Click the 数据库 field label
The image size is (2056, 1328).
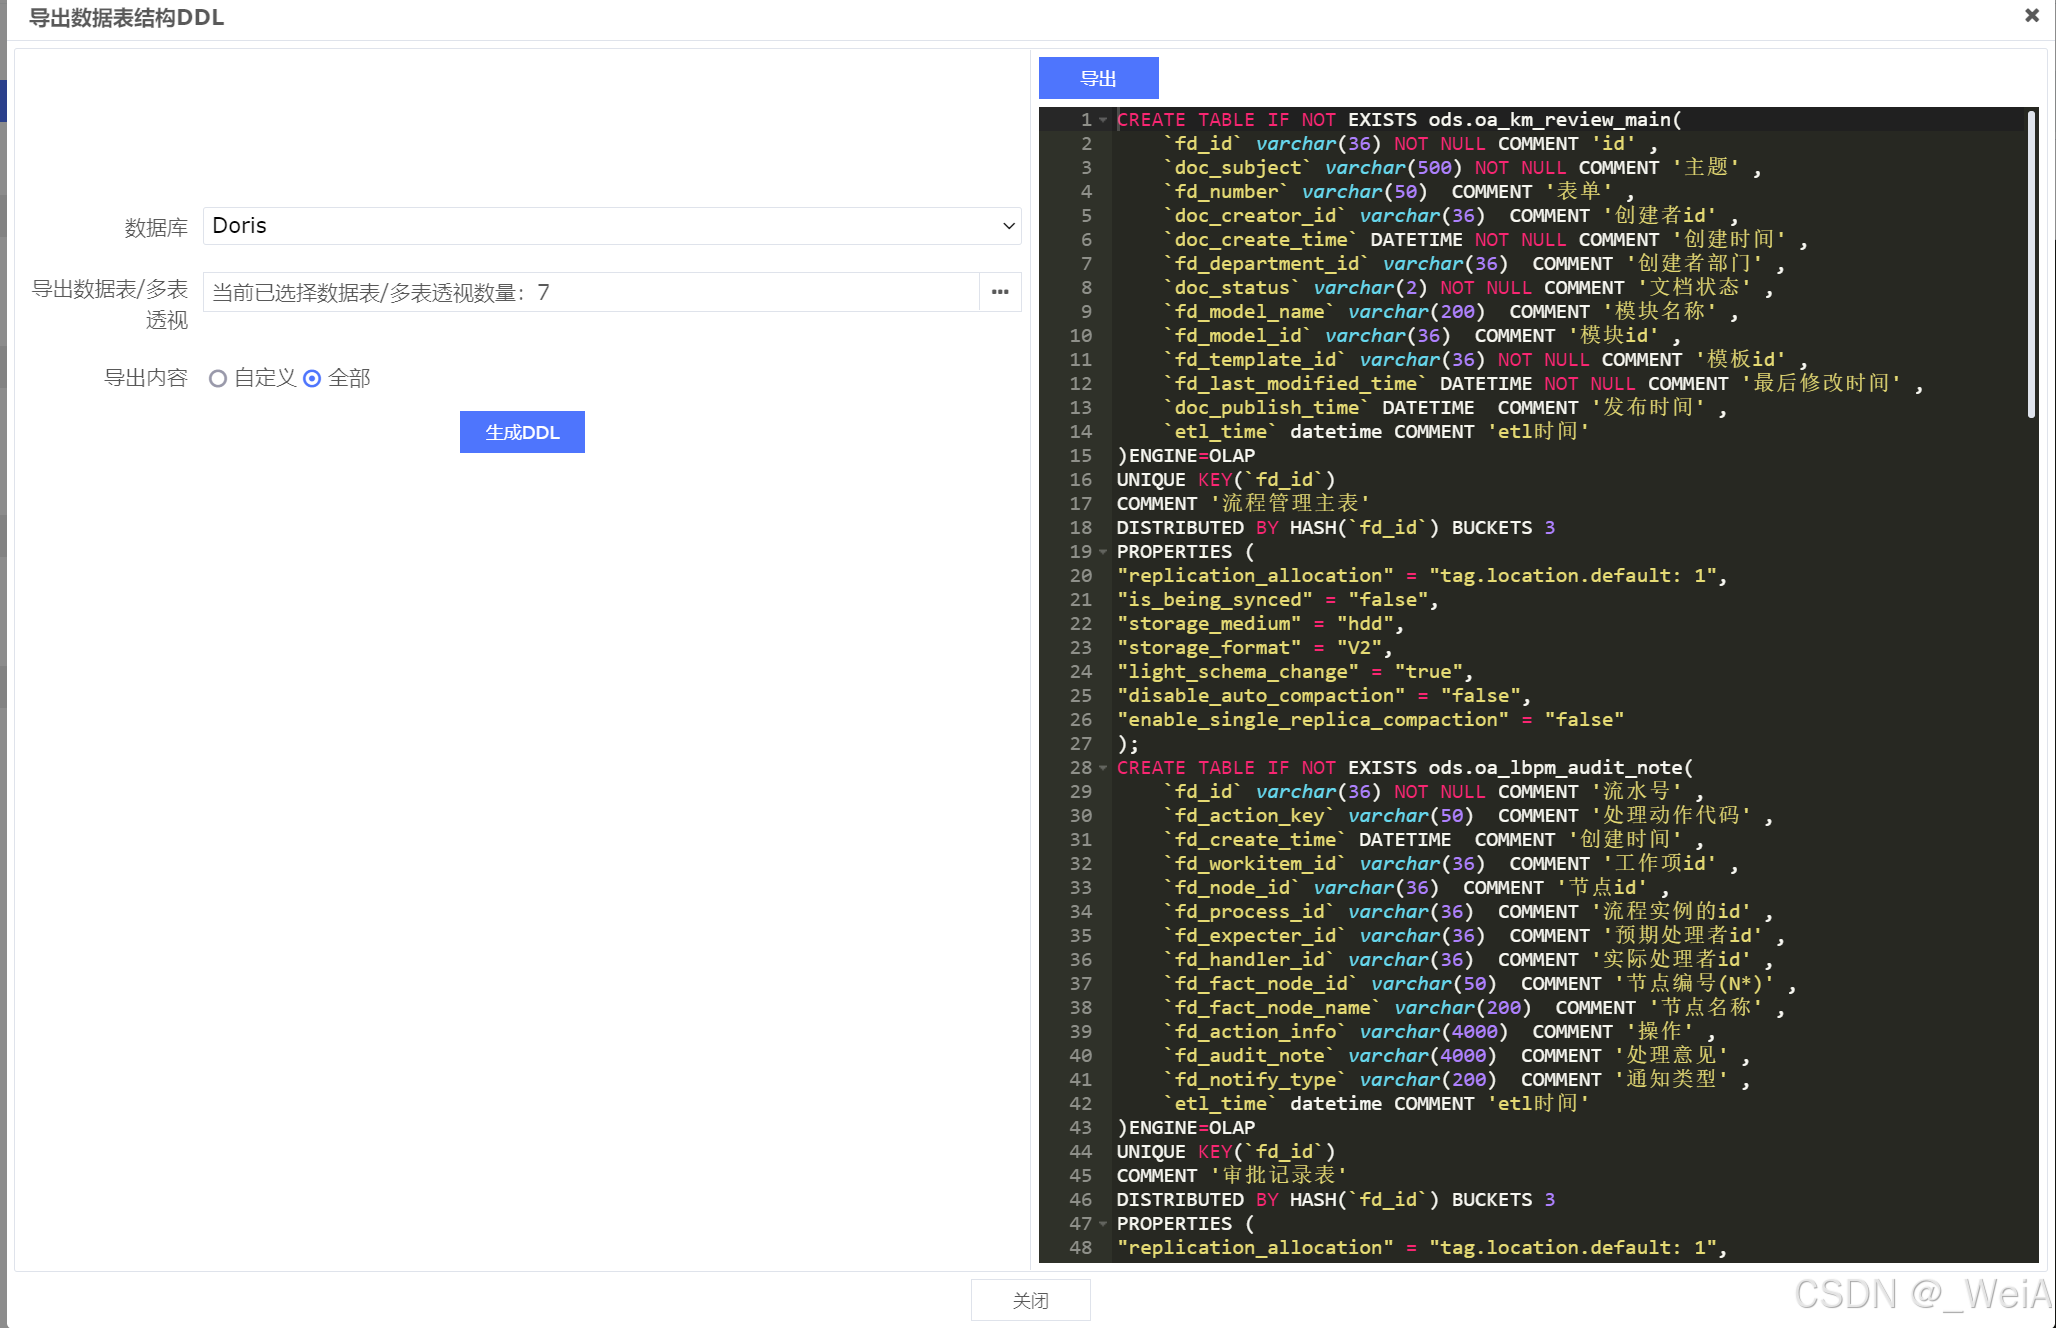coord(156,228)
